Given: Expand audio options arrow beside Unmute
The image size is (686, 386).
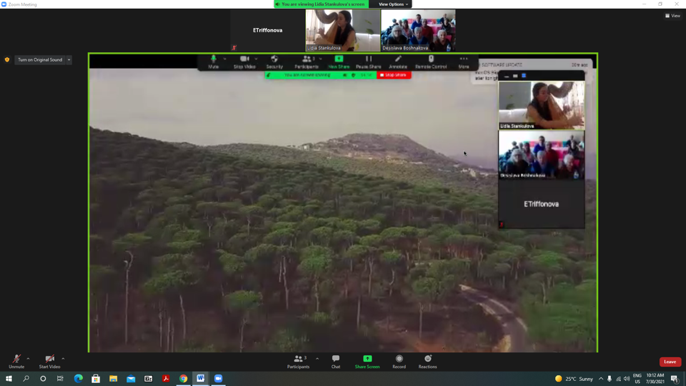Looking at the screenshot, I should (x=28, y=358).
